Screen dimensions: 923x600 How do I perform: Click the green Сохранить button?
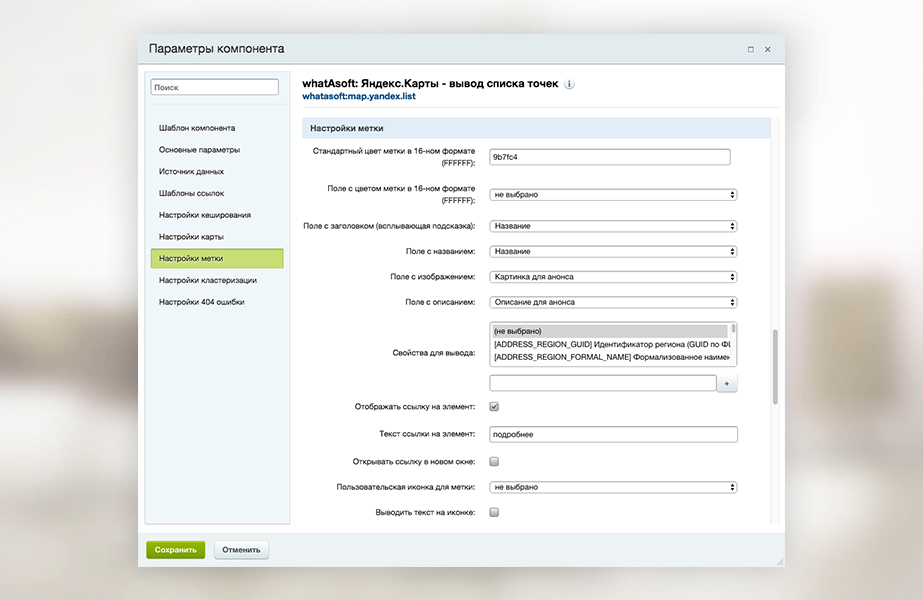(x=175, y=550)
